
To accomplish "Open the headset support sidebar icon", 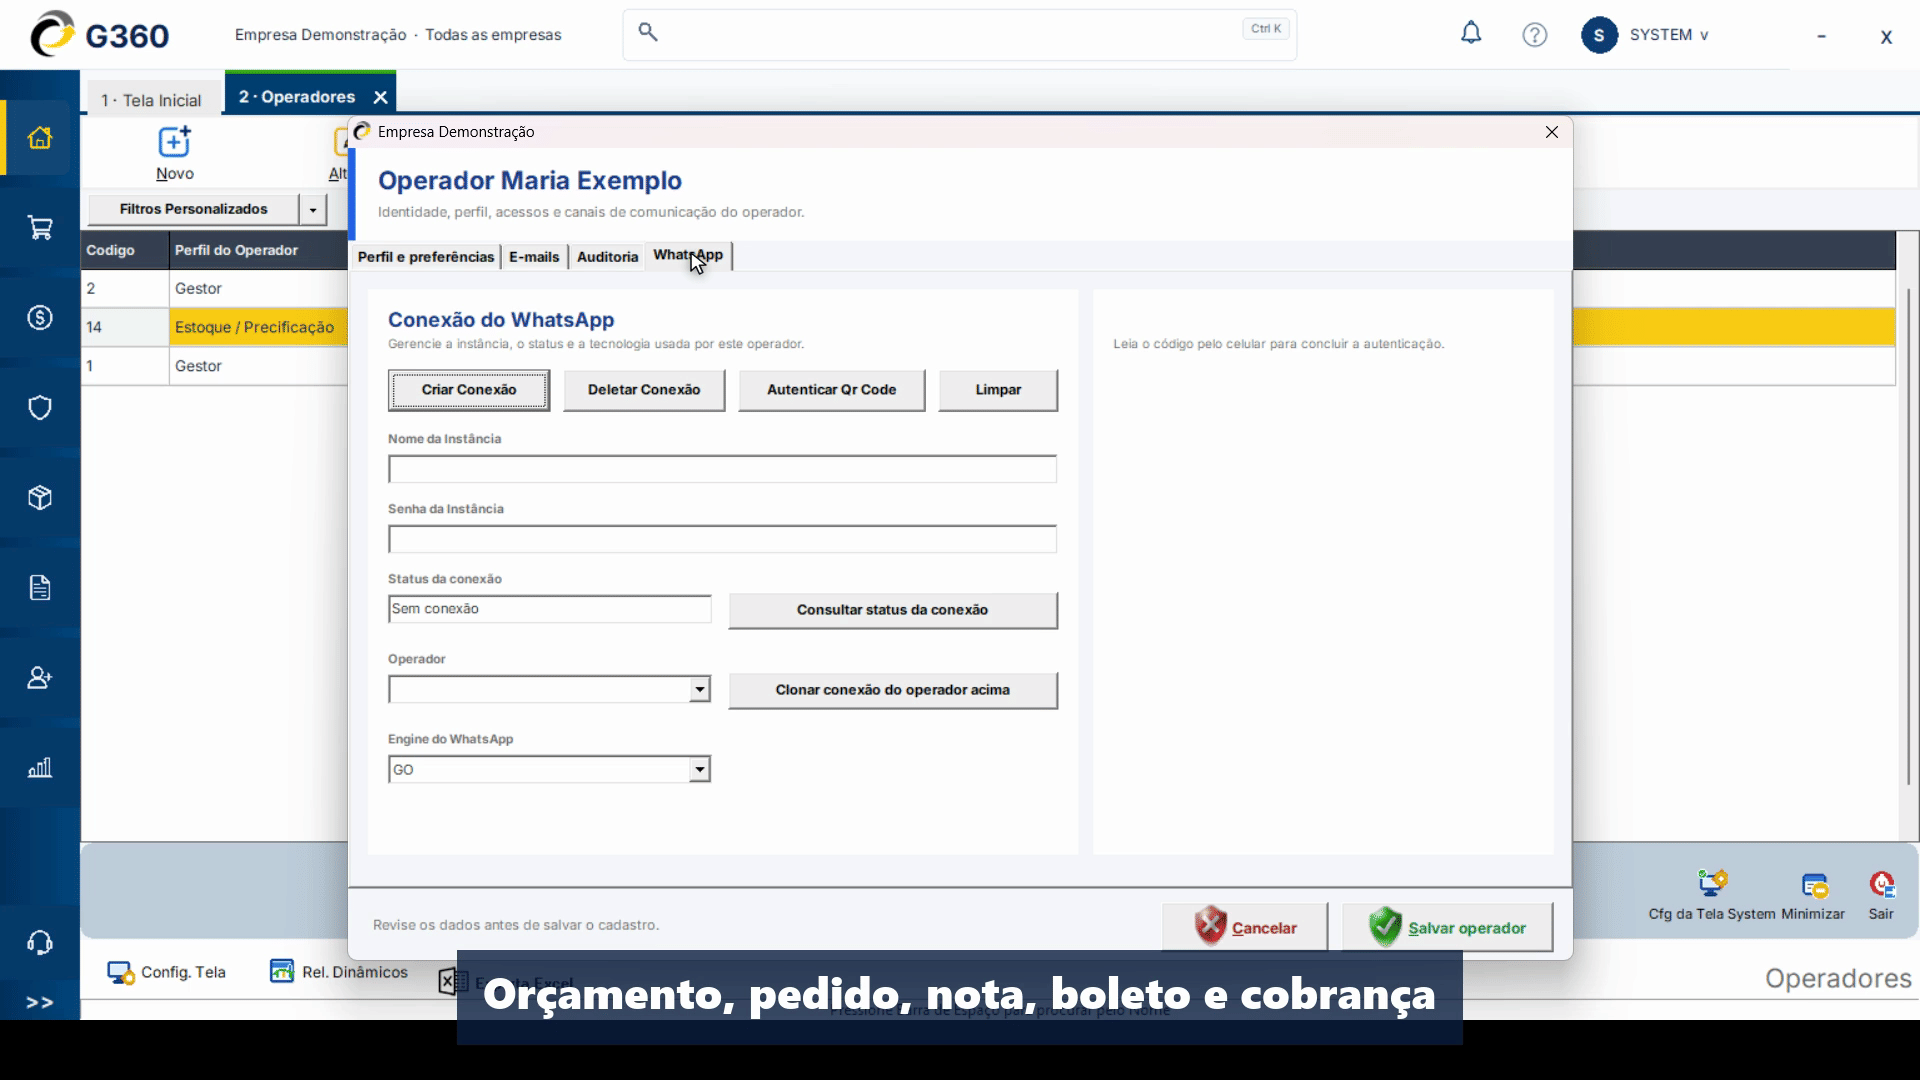I will point(40,943).
